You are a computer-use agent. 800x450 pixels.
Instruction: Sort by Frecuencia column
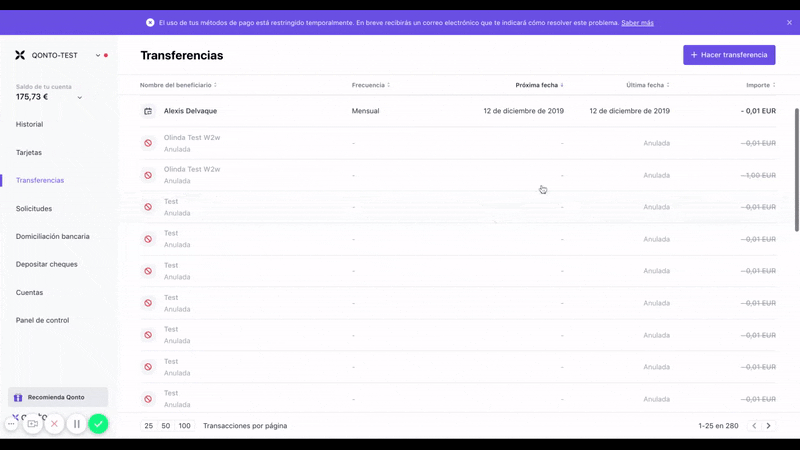(370, 85)
